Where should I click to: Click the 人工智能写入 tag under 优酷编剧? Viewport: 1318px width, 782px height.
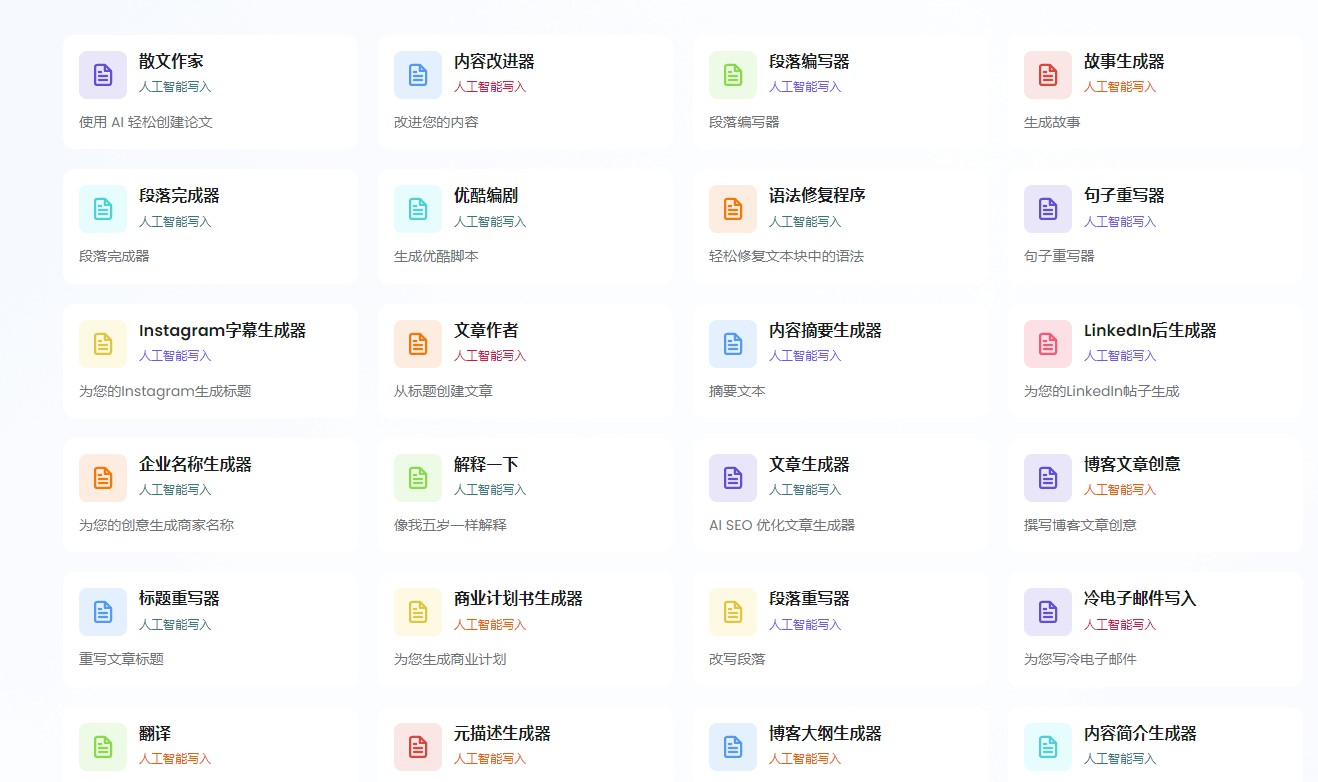(x=490, y=222)
